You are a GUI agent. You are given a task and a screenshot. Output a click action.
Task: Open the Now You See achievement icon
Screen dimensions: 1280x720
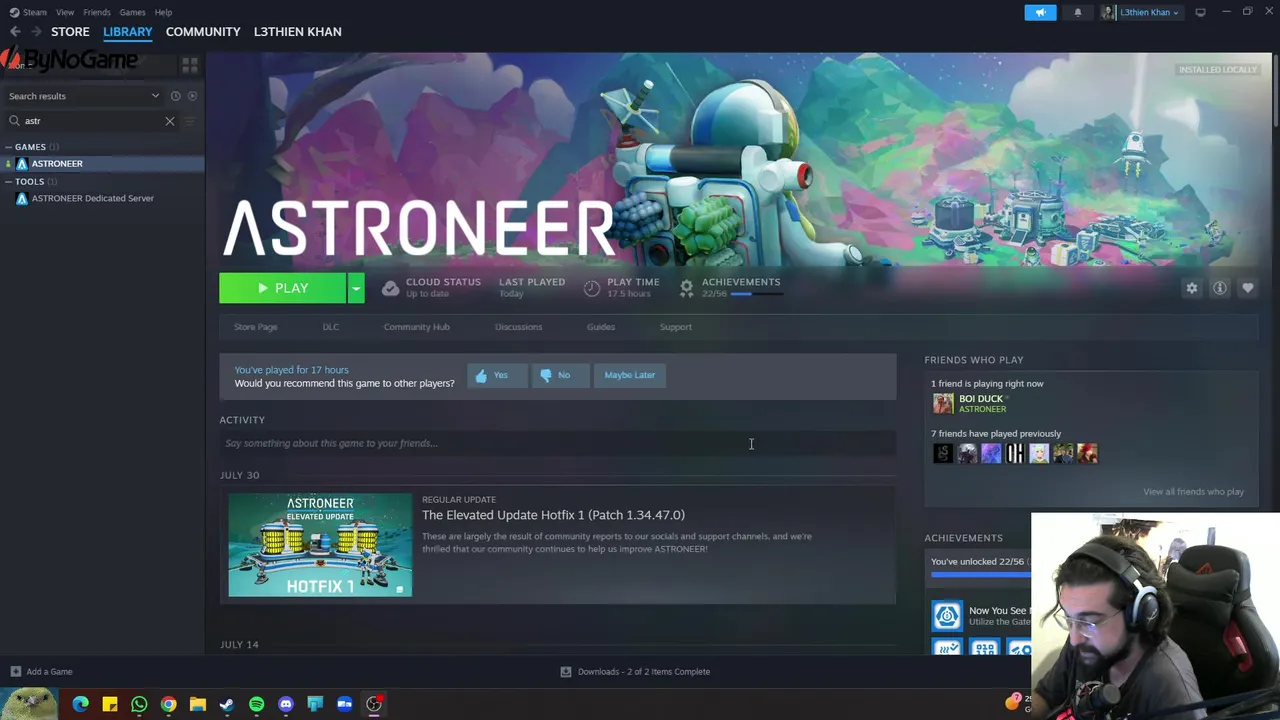pos(947,615)
